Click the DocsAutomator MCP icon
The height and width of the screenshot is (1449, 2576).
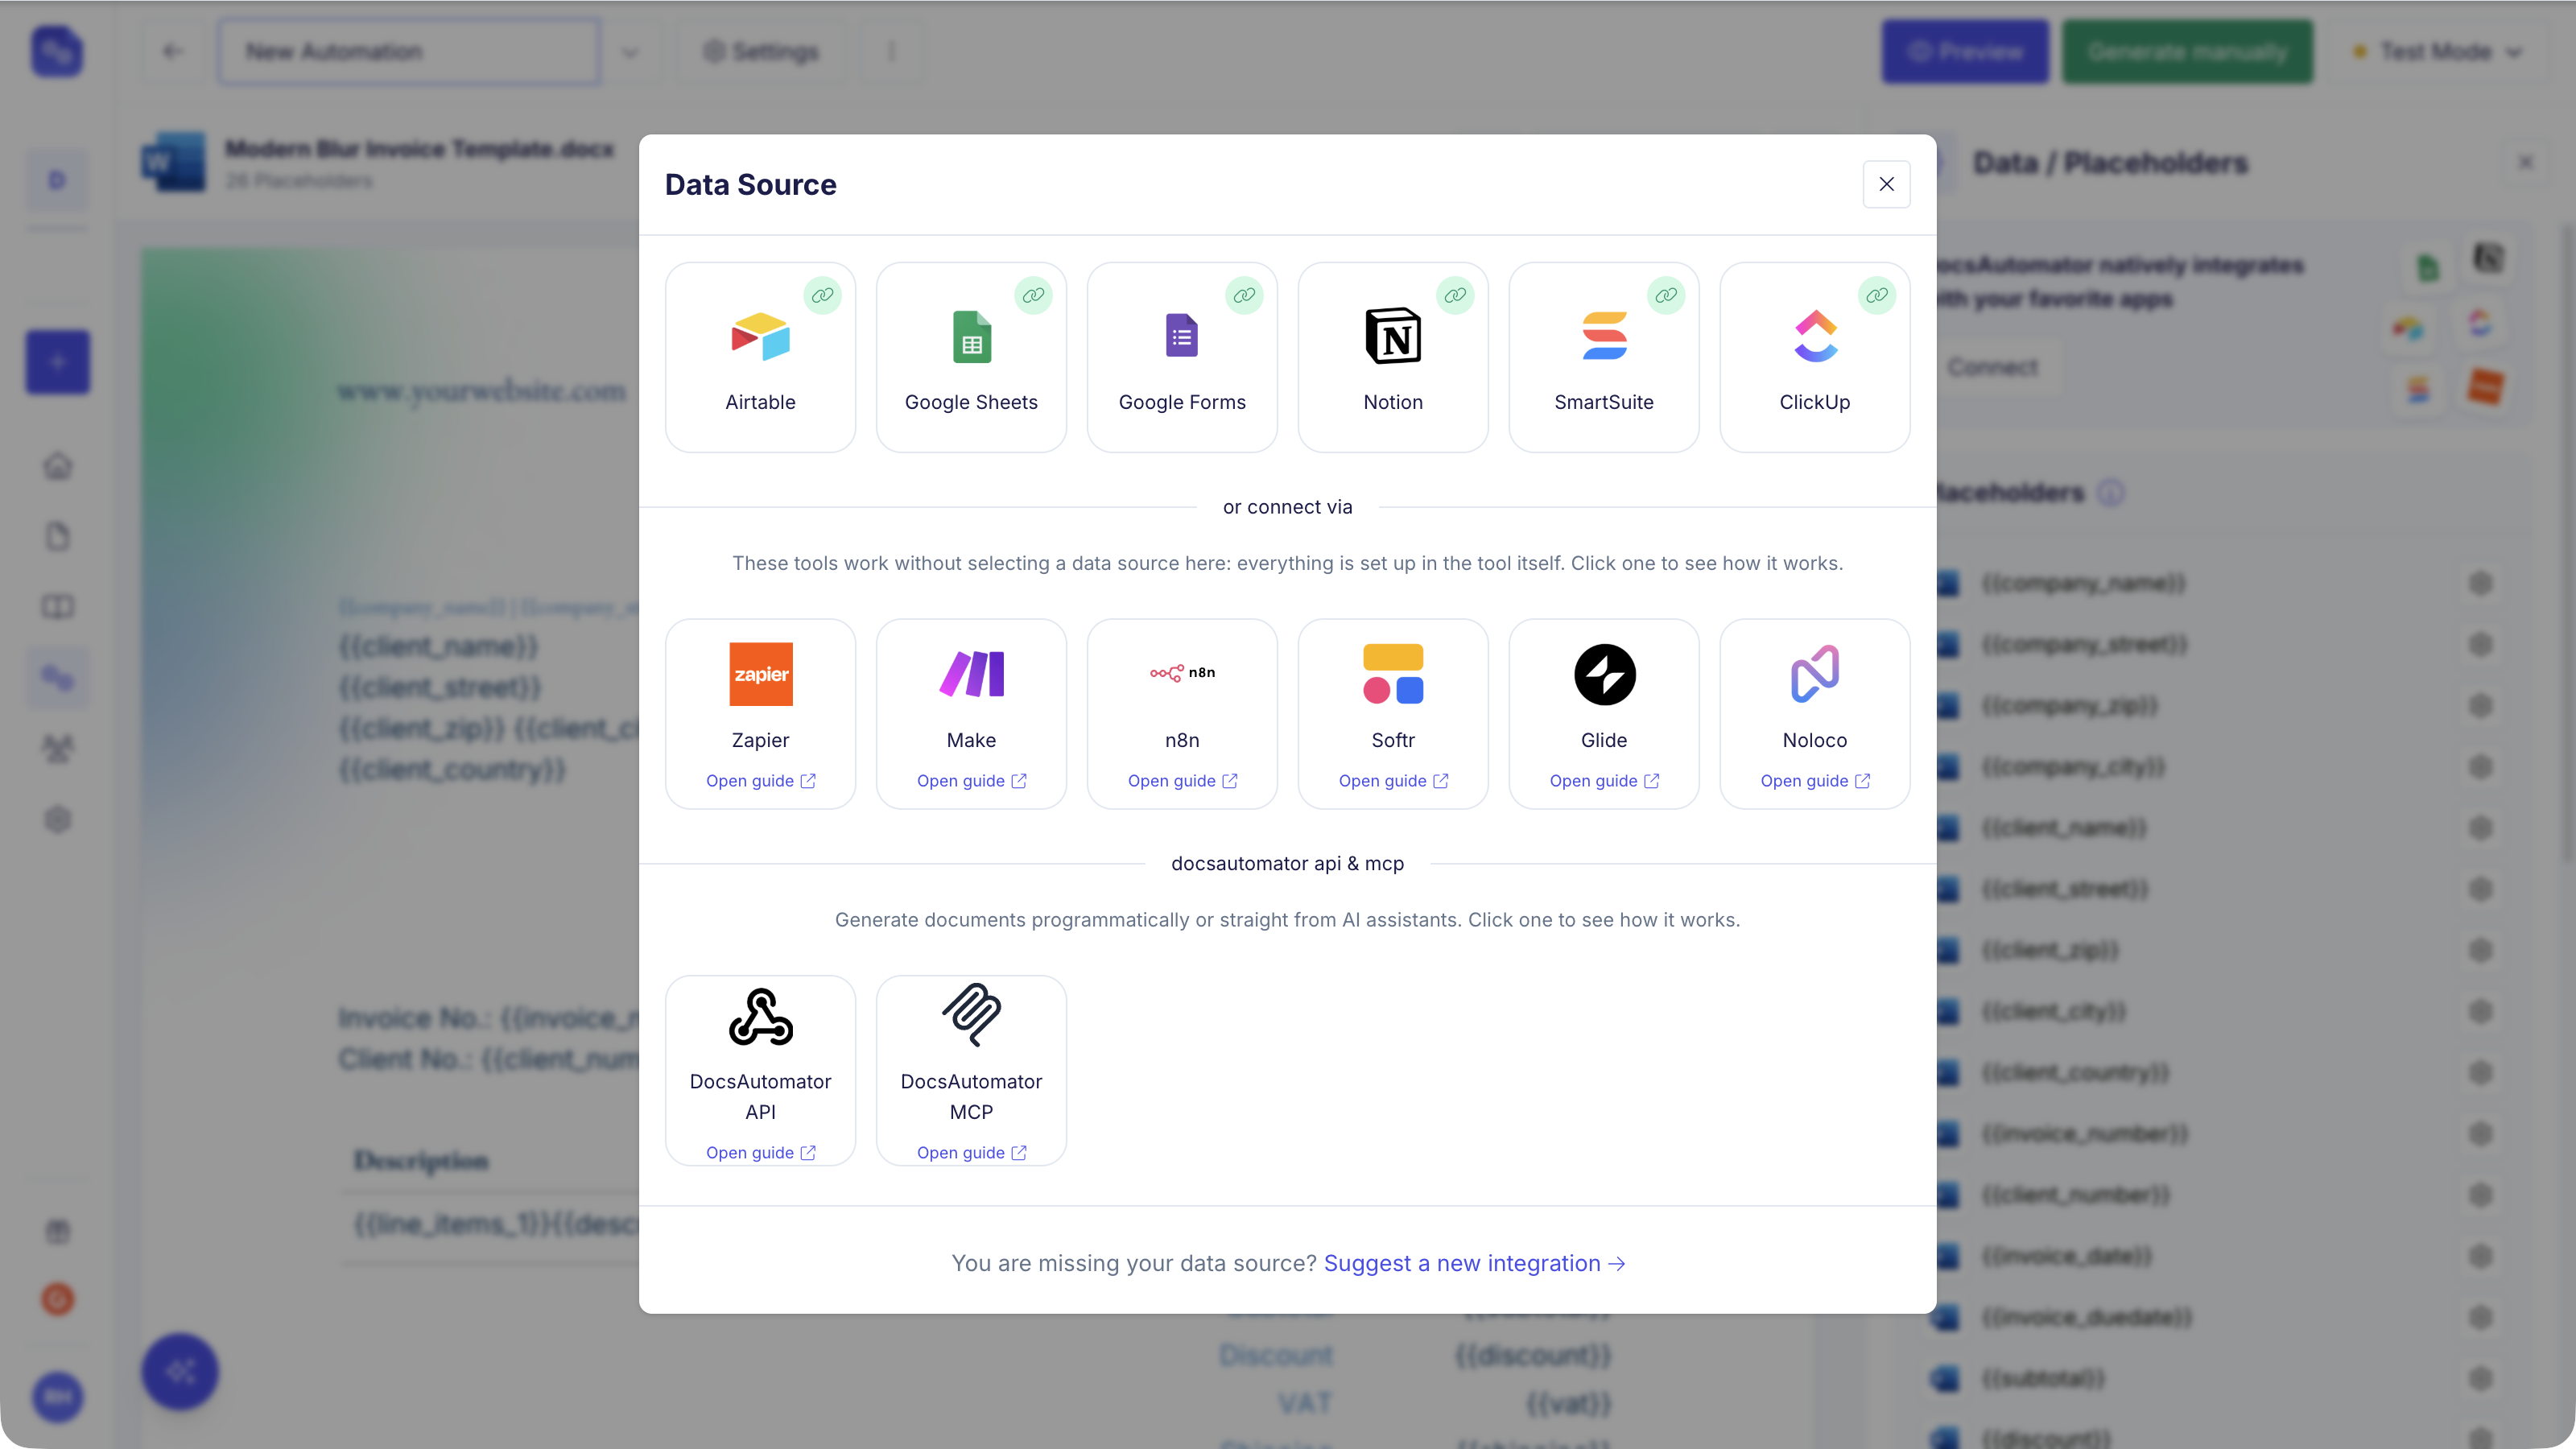pyautogui.click(x=972, y=1015)
